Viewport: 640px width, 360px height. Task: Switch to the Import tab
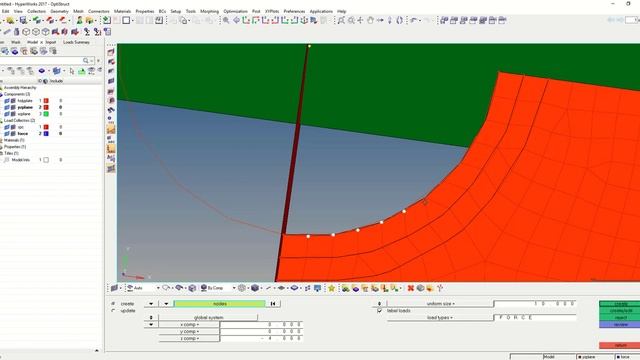click(51, 42)
